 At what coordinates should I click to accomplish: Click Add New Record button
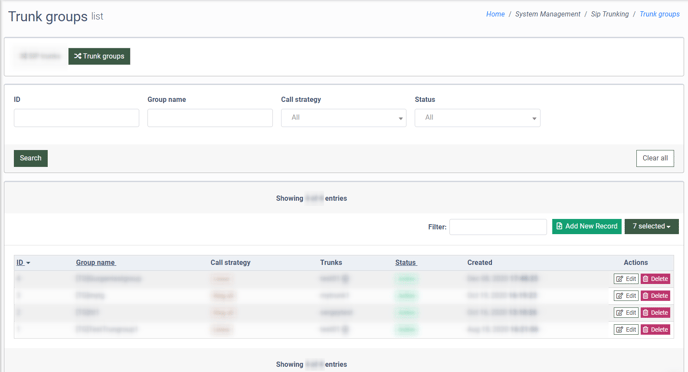[x=587, y=226]
